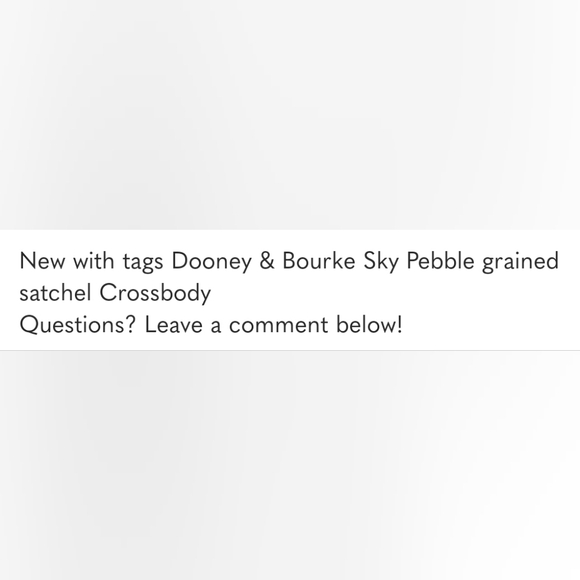Select the word "tags" in the listing

[143, 263]
